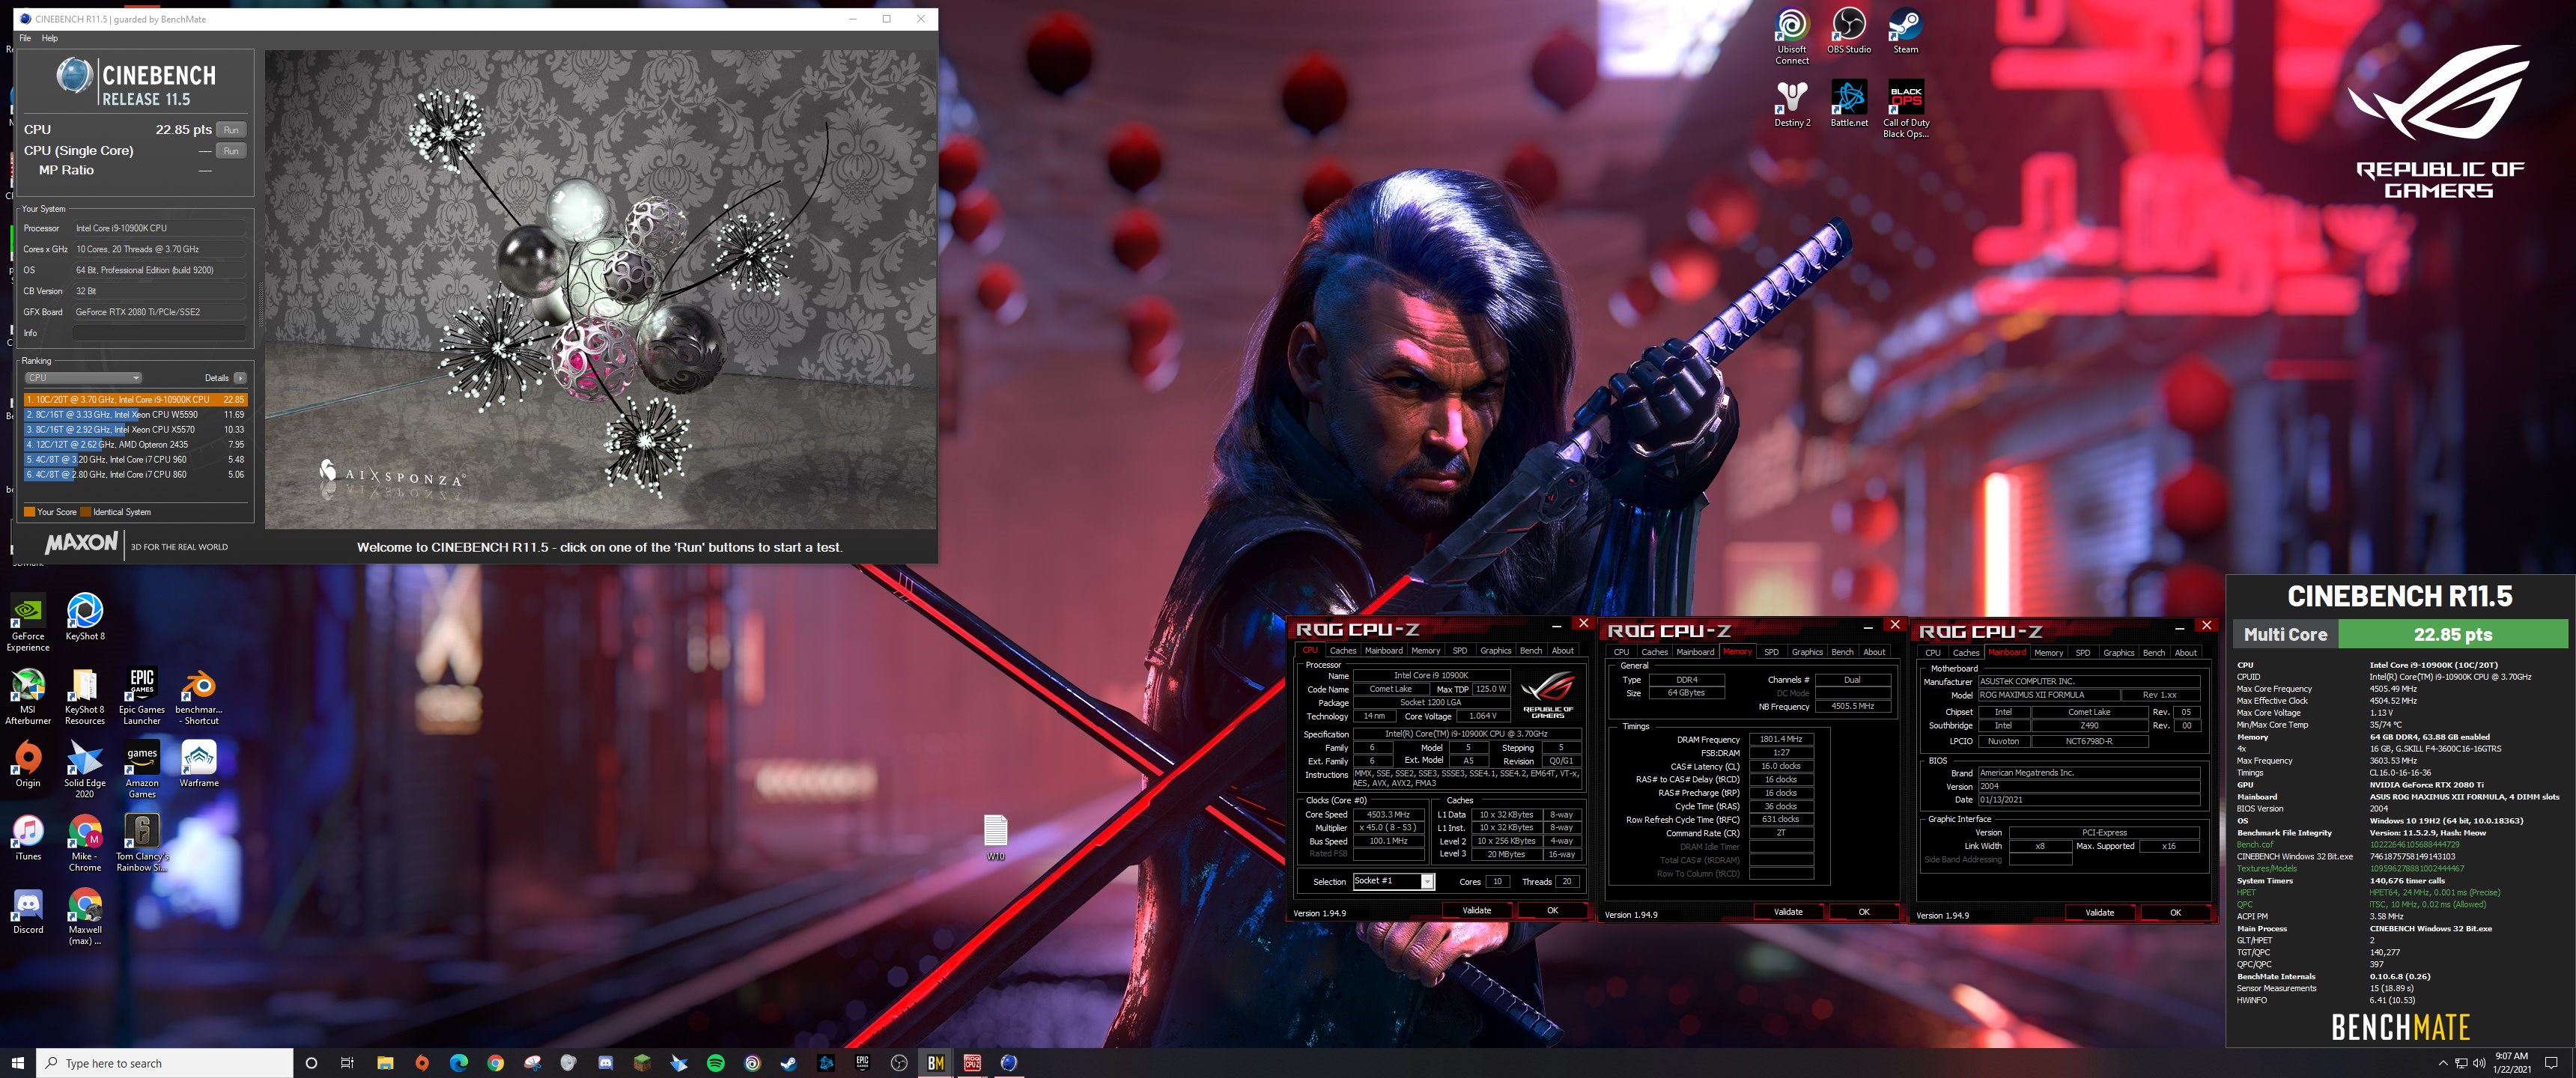Click OK in CPU-Z memory window

[x=1863, y=912]
